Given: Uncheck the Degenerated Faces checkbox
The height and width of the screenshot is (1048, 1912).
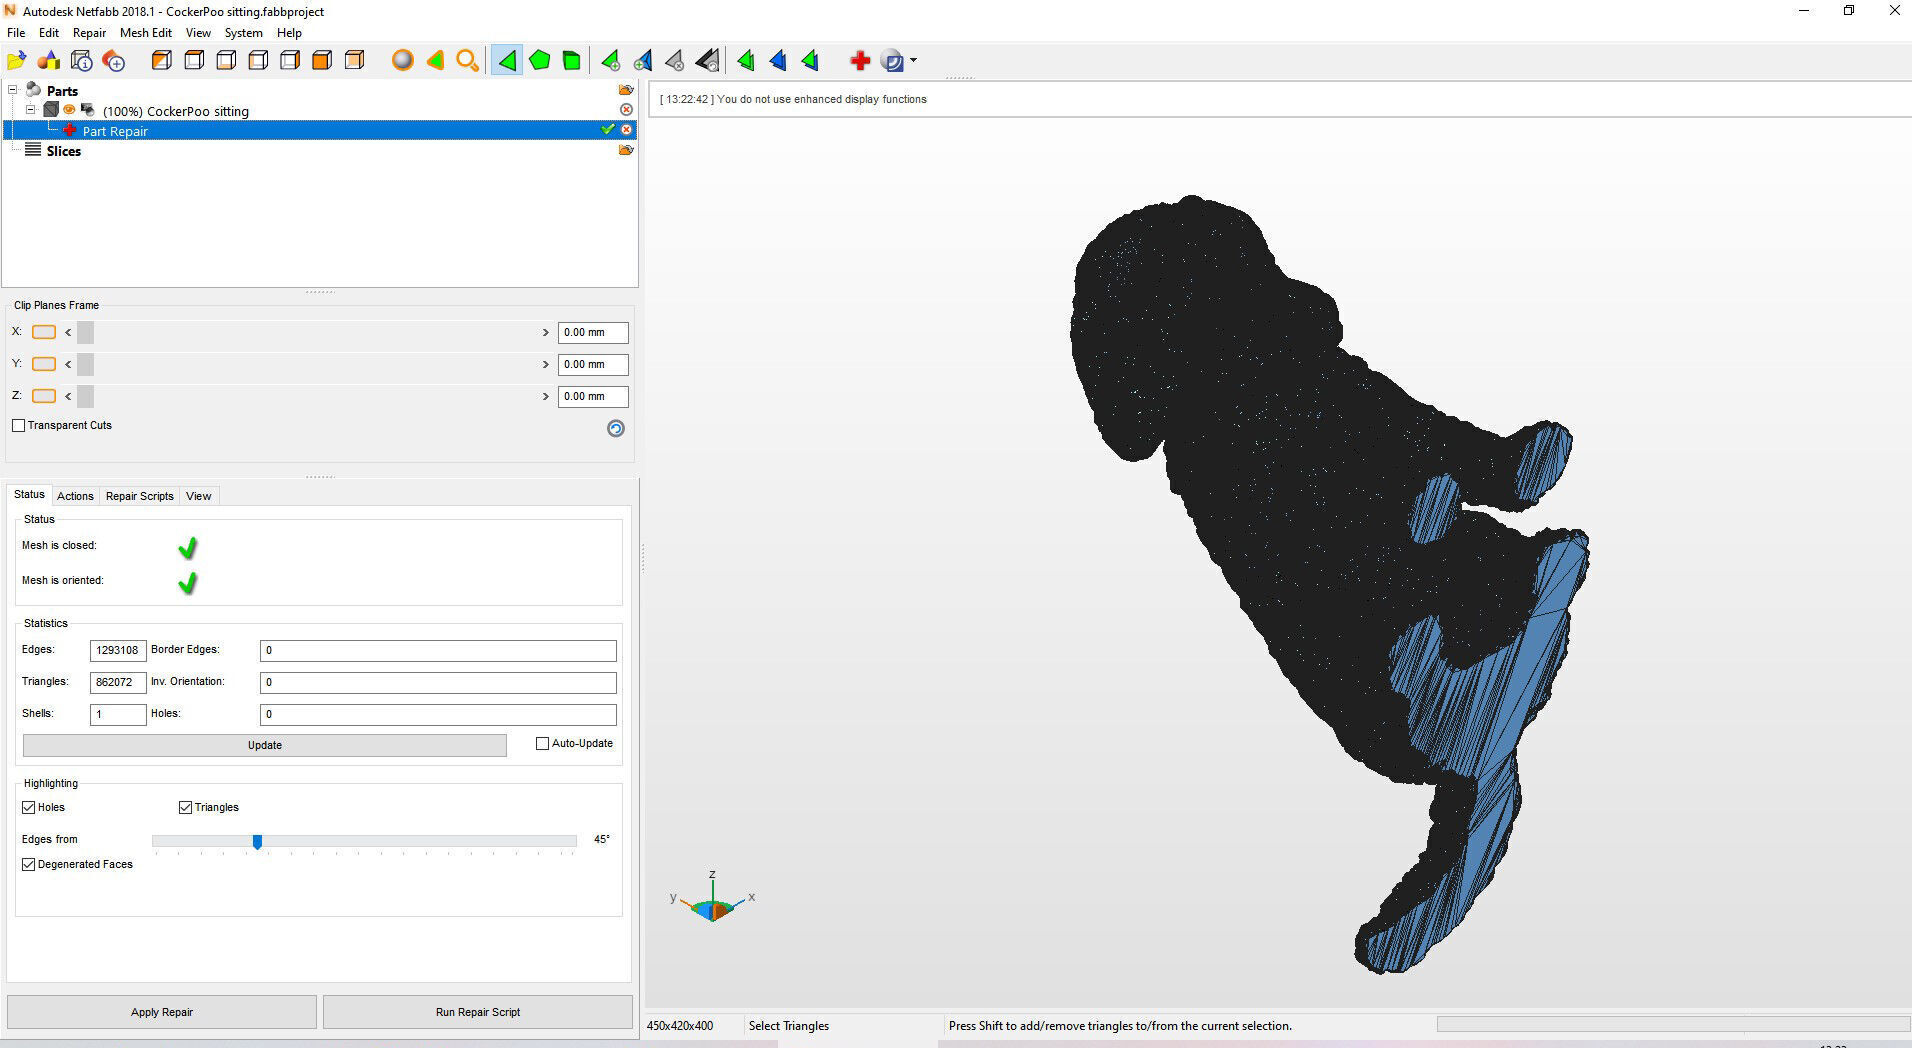Looking at the screenshot, I should pyautogui.click(x=28, y=864).
